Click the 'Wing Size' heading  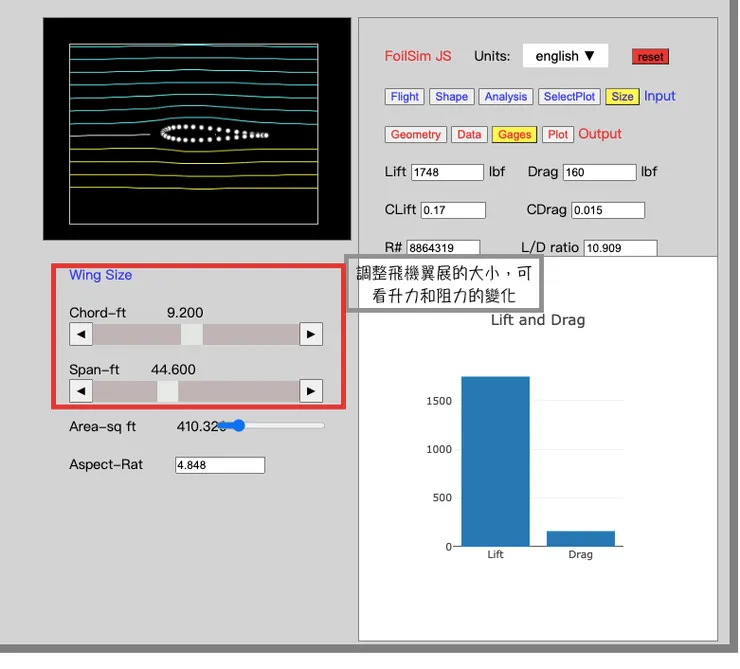pyautogui.click(x=101, y=275)
